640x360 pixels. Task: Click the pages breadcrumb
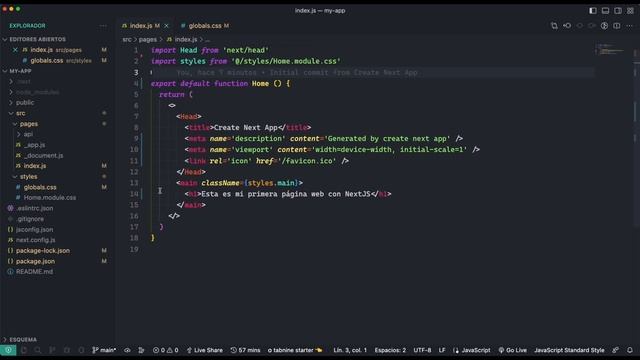click(148, 40)
